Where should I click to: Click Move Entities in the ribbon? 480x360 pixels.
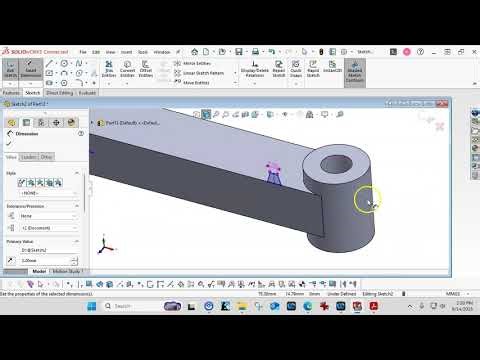point(192,82)
